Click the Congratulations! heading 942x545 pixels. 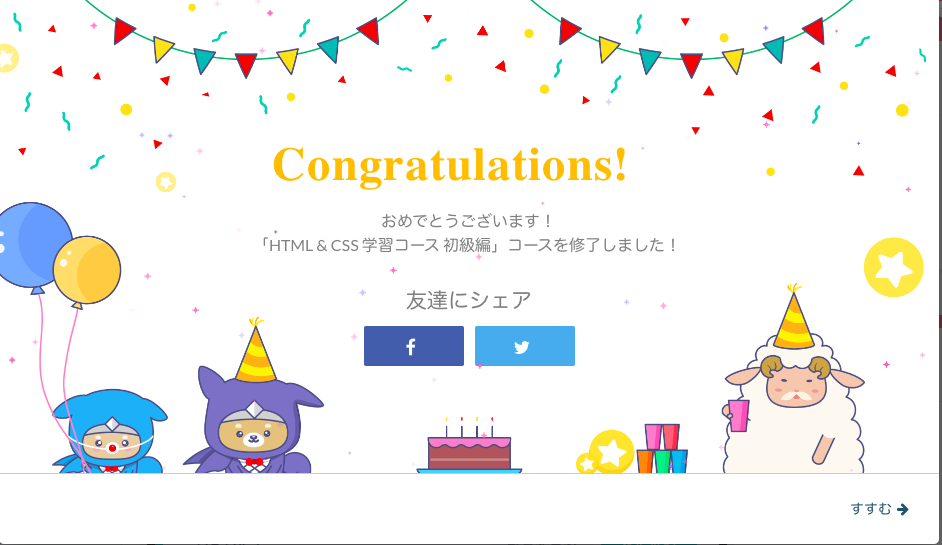pyautogui.click(x=451, y=164)
